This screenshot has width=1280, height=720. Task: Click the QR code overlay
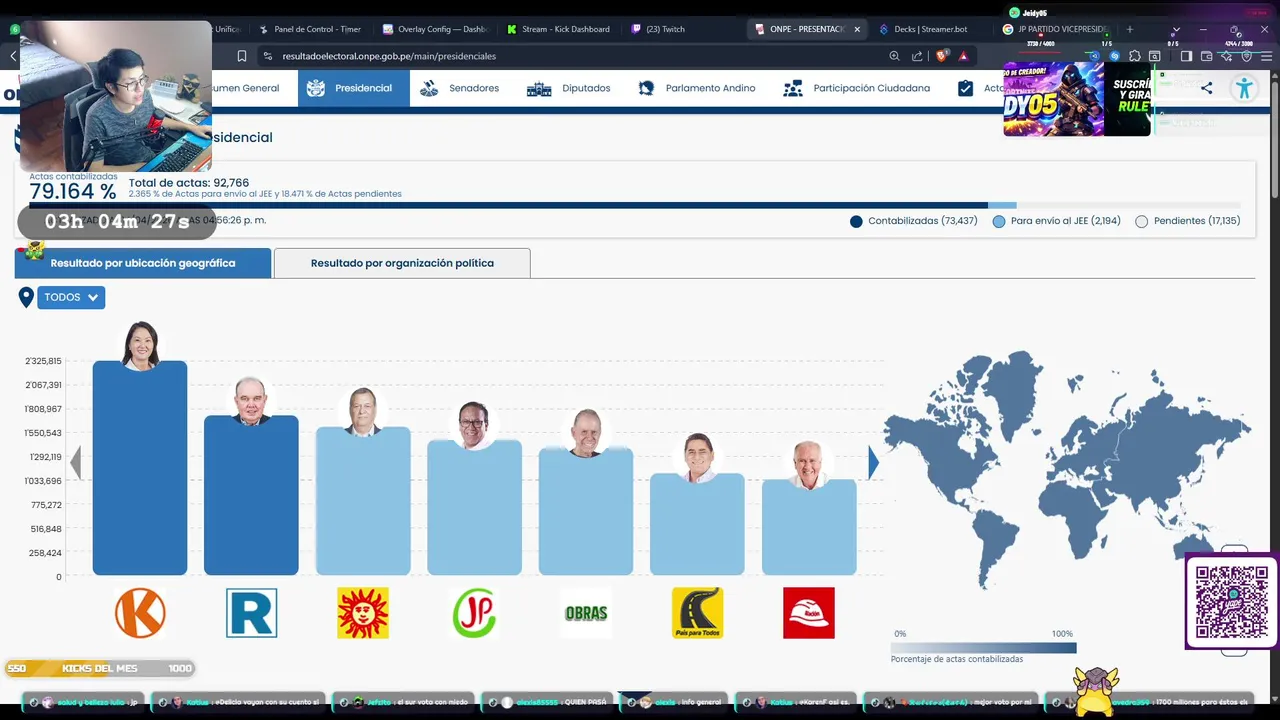(1232, 602)
